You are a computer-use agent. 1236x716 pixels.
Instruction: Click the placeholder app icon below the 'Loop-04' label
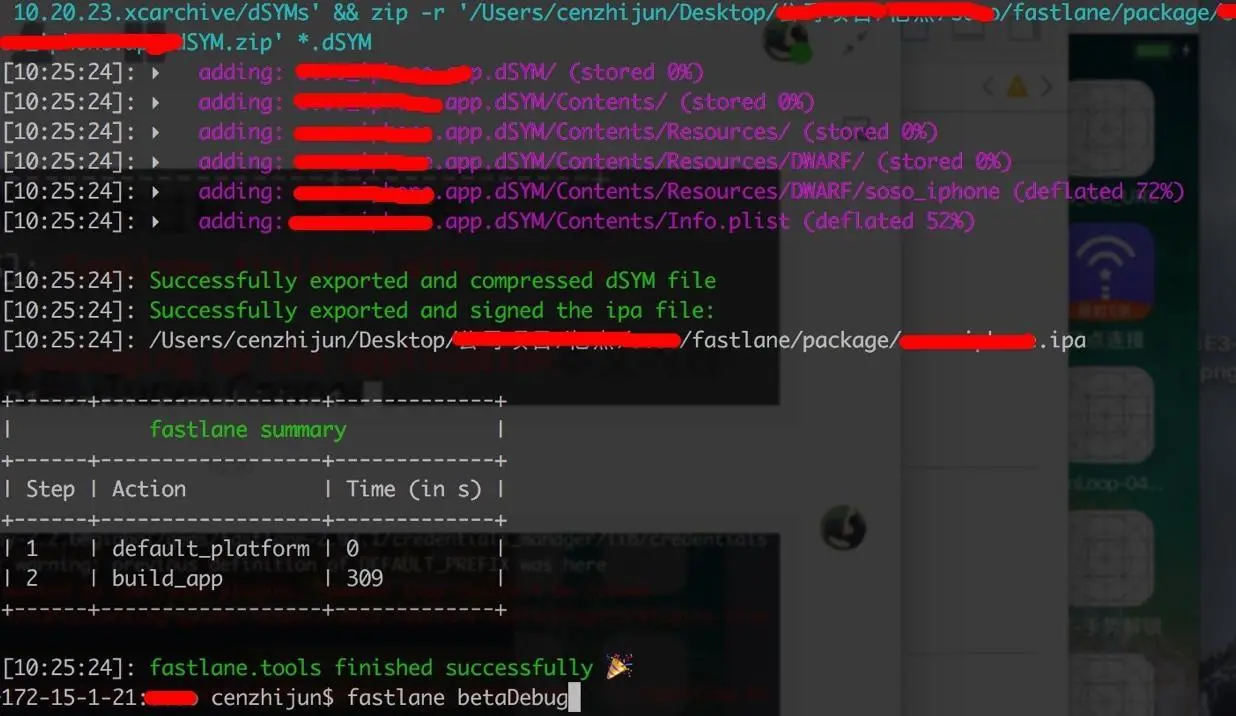click(1110, 558)
